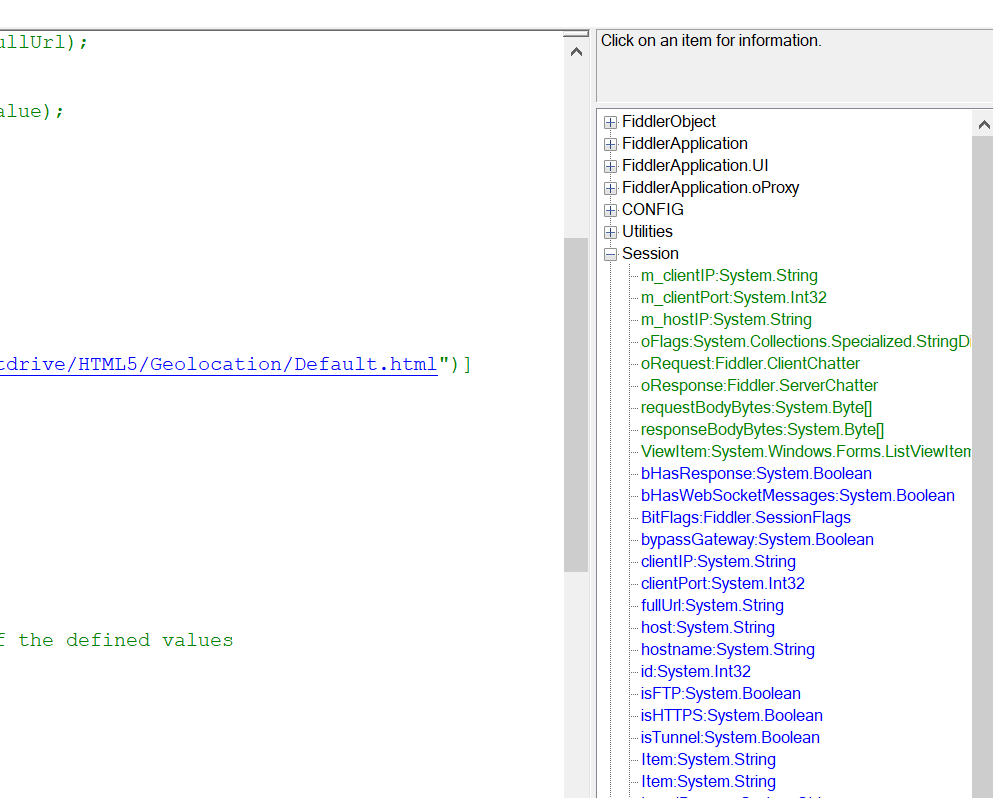Image resolution: width=993 pixels, height=798 pixels.
Task: Open the Geolocation/Default.html link in code
Action: pyautogui.click(x=218, y=365)
